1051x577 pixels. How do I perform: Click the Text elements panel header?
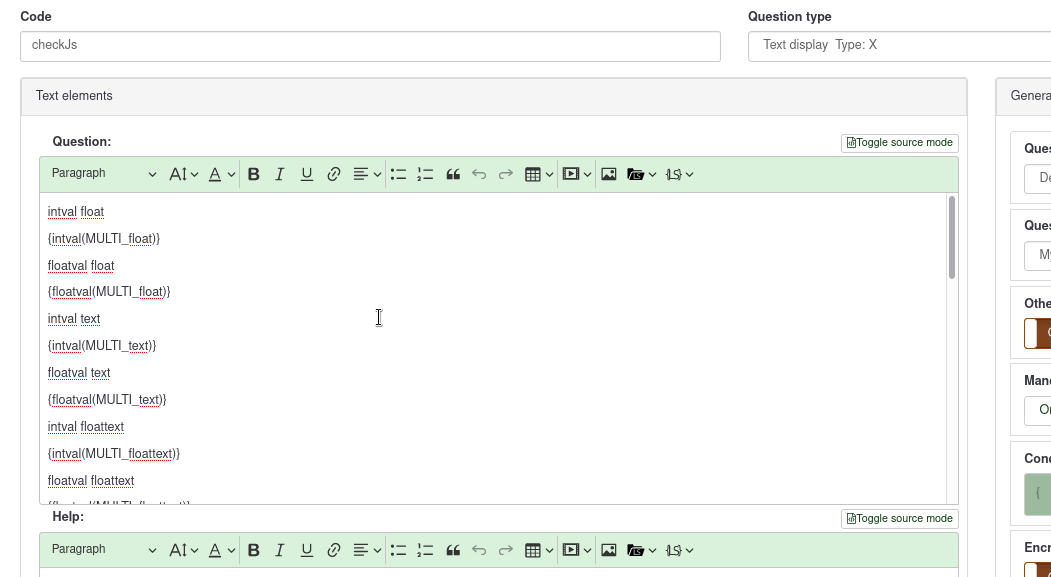(494, 97)
